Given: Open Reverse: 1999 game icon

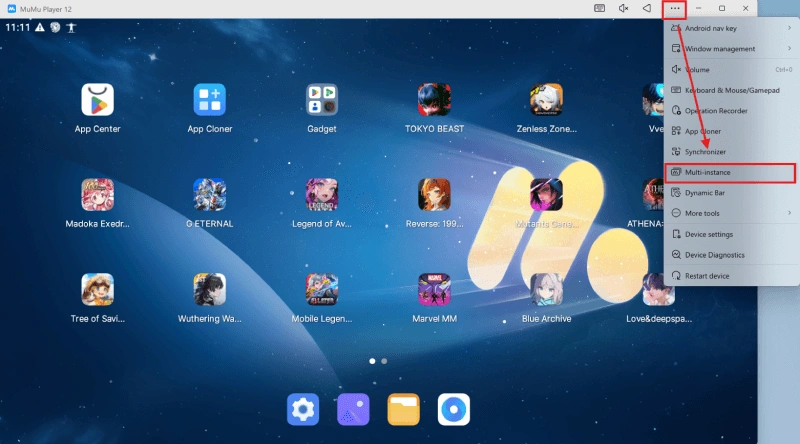Looking at the screenshot, I should click(x=434, y=195).
